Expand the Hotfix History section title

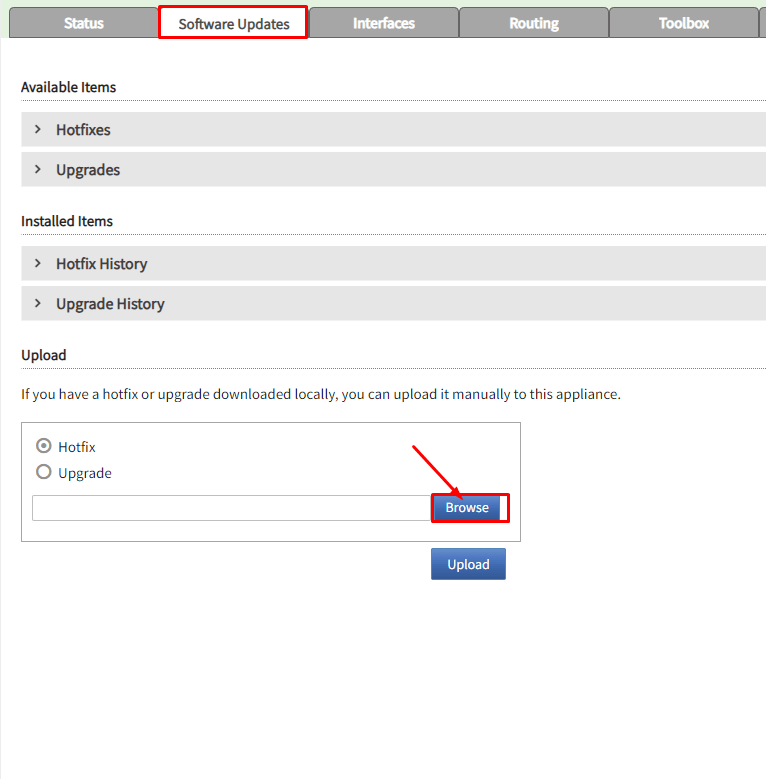pos(101,264)
